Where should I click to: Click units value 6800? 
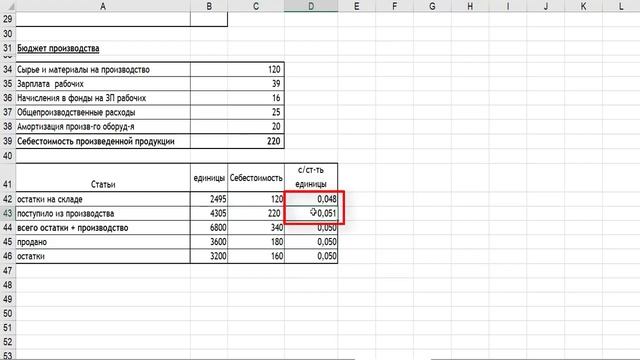(209, 227)
